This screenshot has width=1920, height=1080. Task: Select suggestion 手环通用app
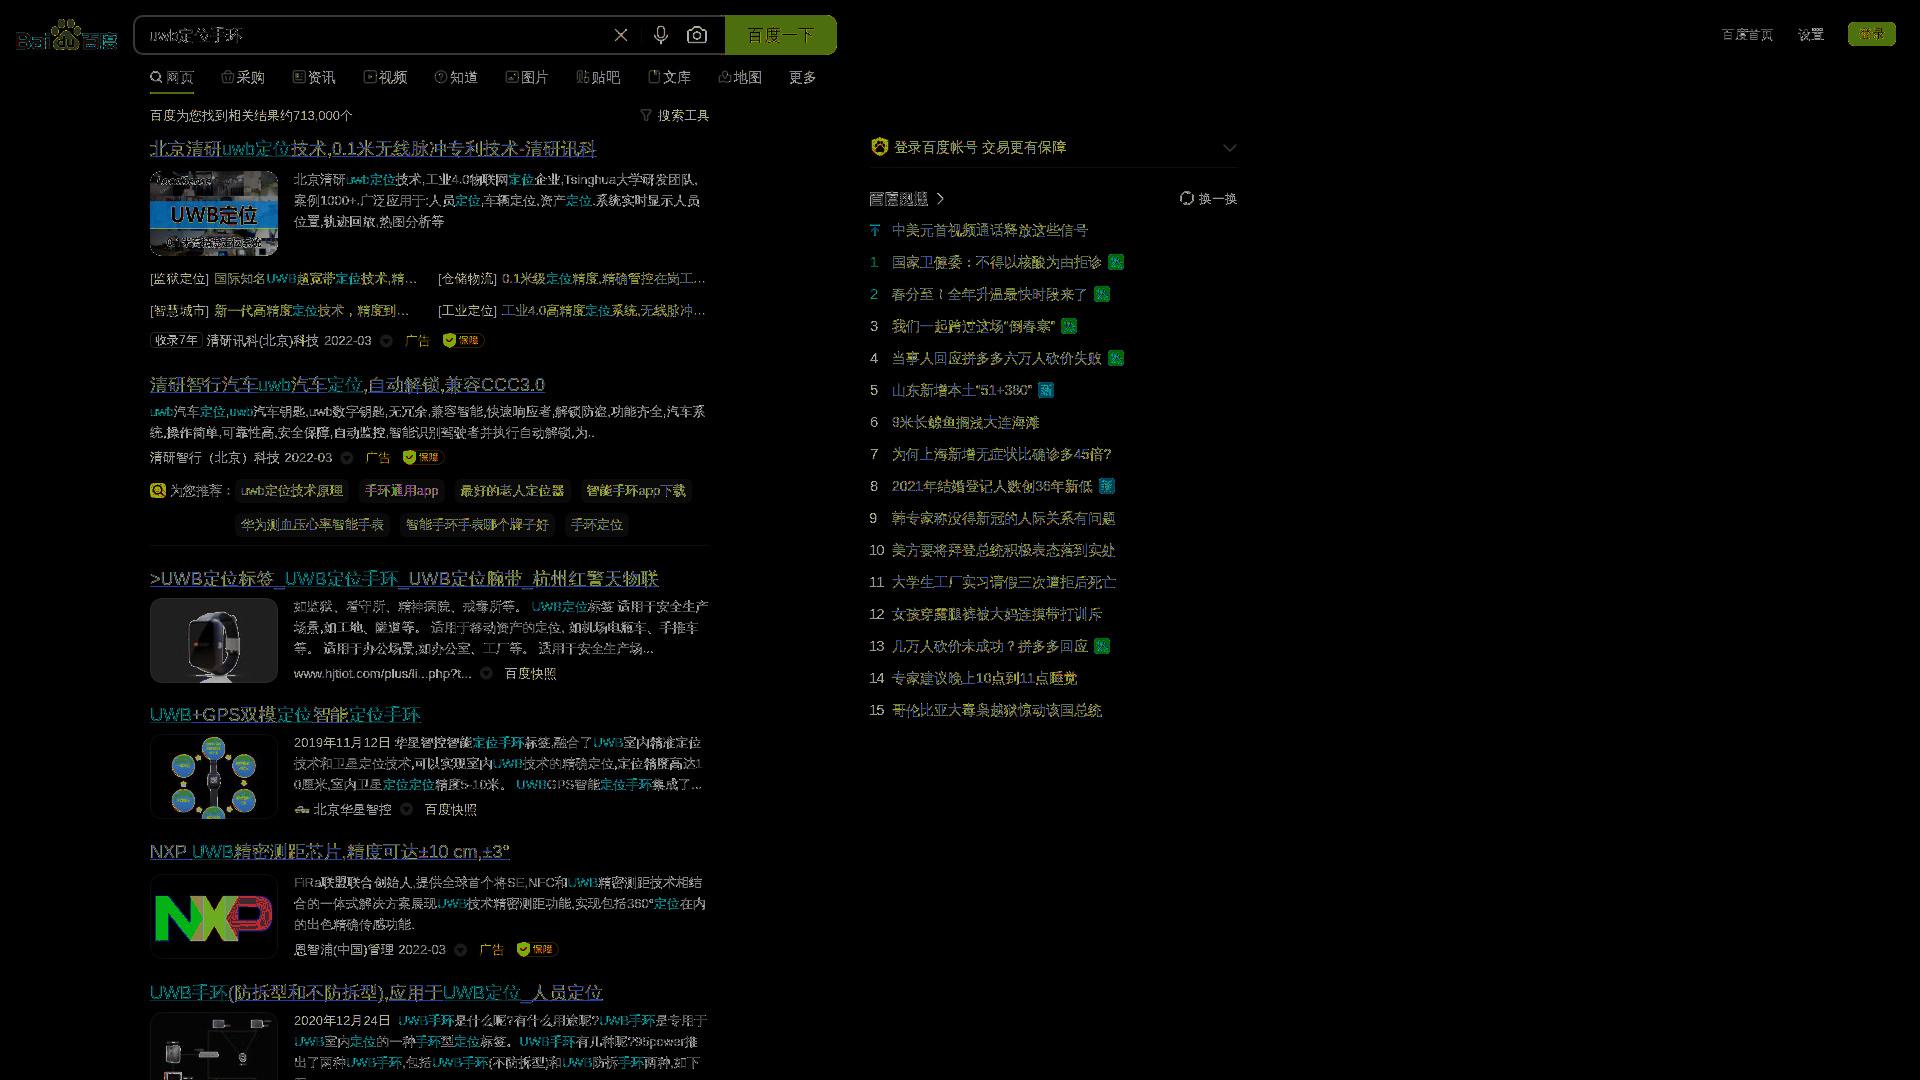(401, 491)
